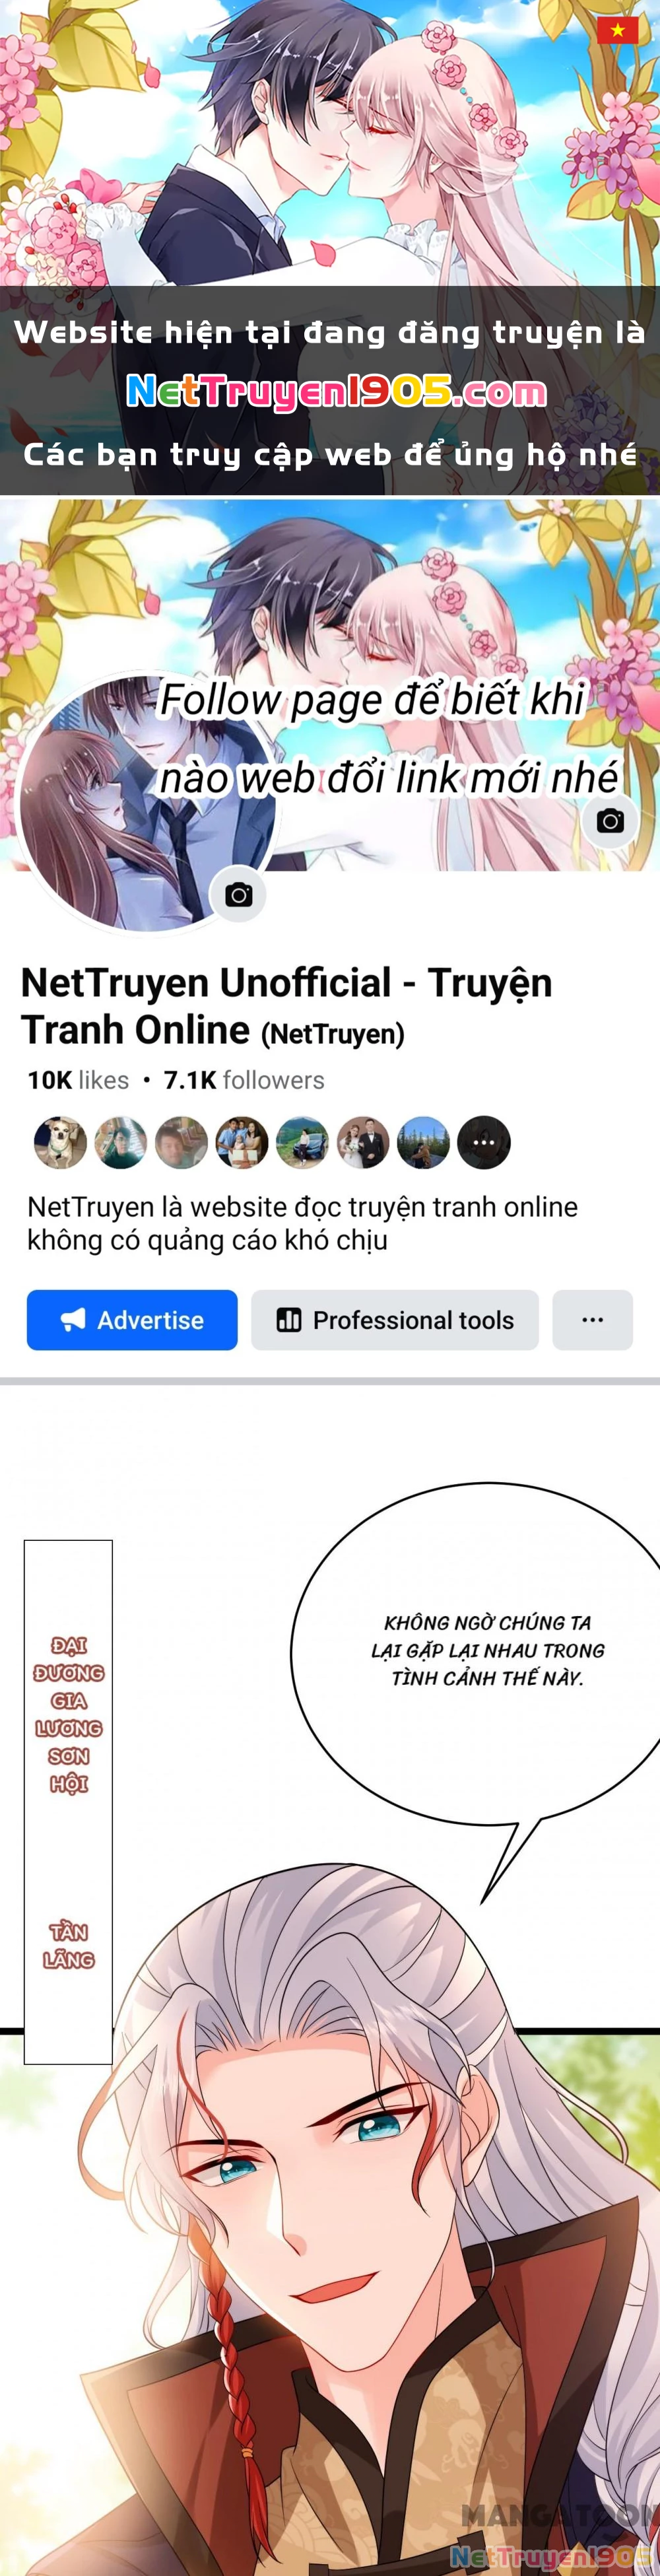Click the wedding couple follower avatar
Screen dimensions: 660x2576
[363, 1142]
